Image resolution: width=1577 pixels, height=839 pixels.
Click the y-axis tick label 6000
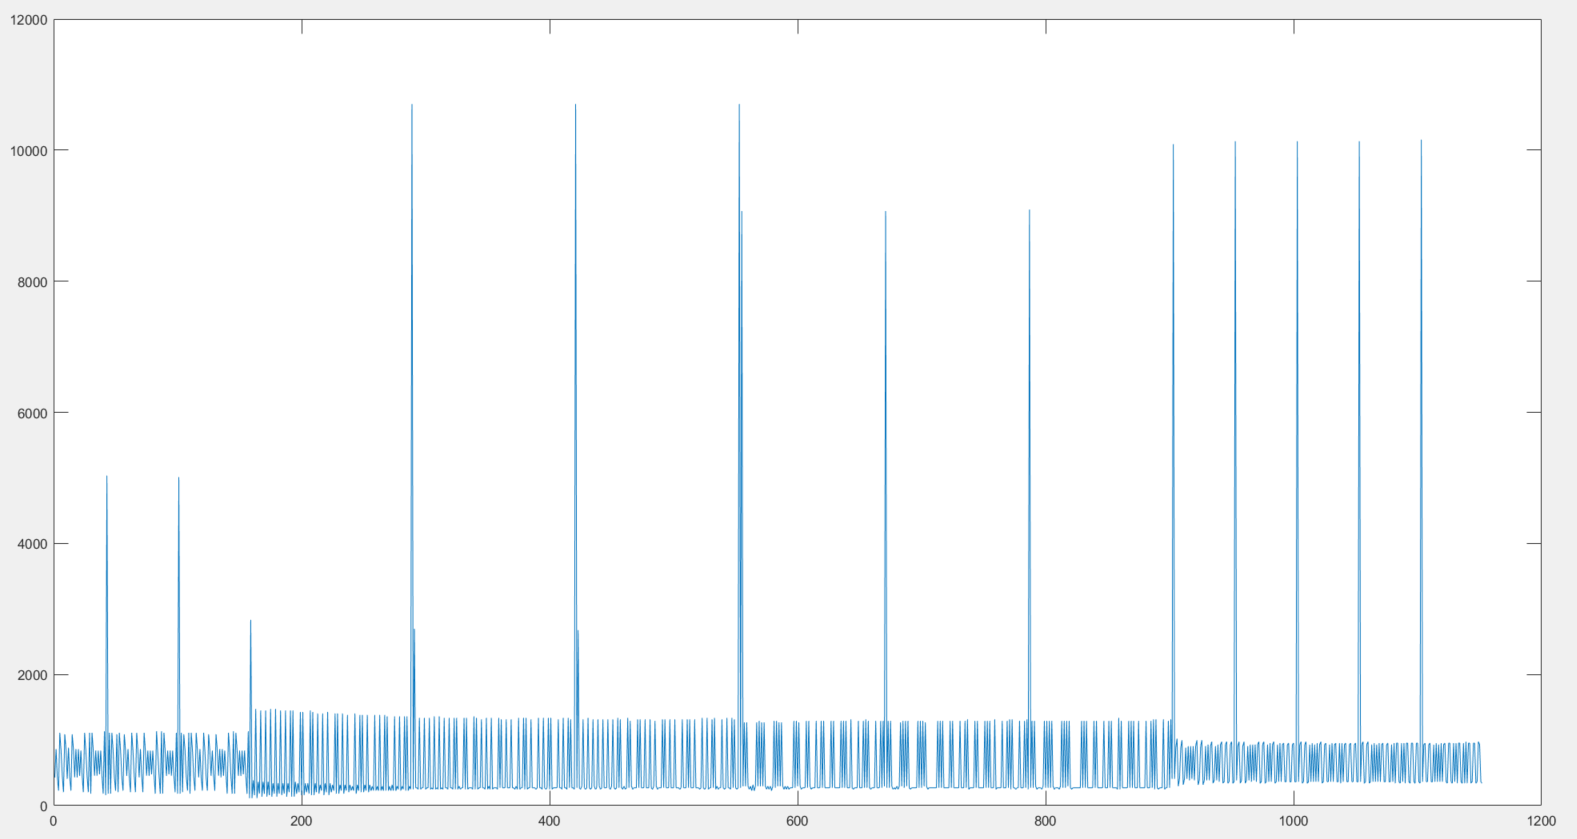31,413
